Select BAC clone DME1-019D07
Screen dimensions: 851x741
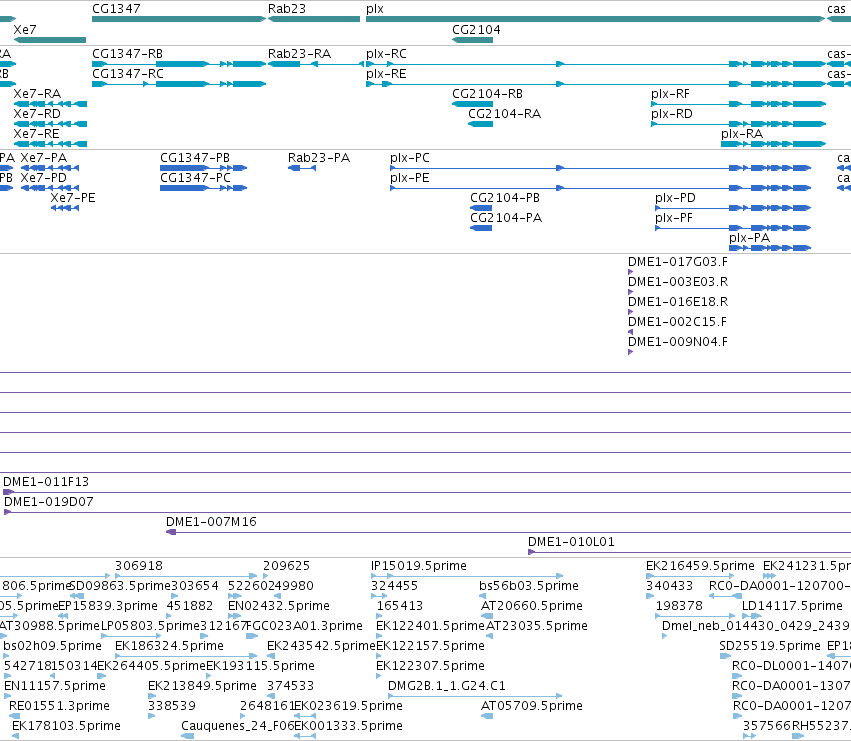[x=427, y=512]
